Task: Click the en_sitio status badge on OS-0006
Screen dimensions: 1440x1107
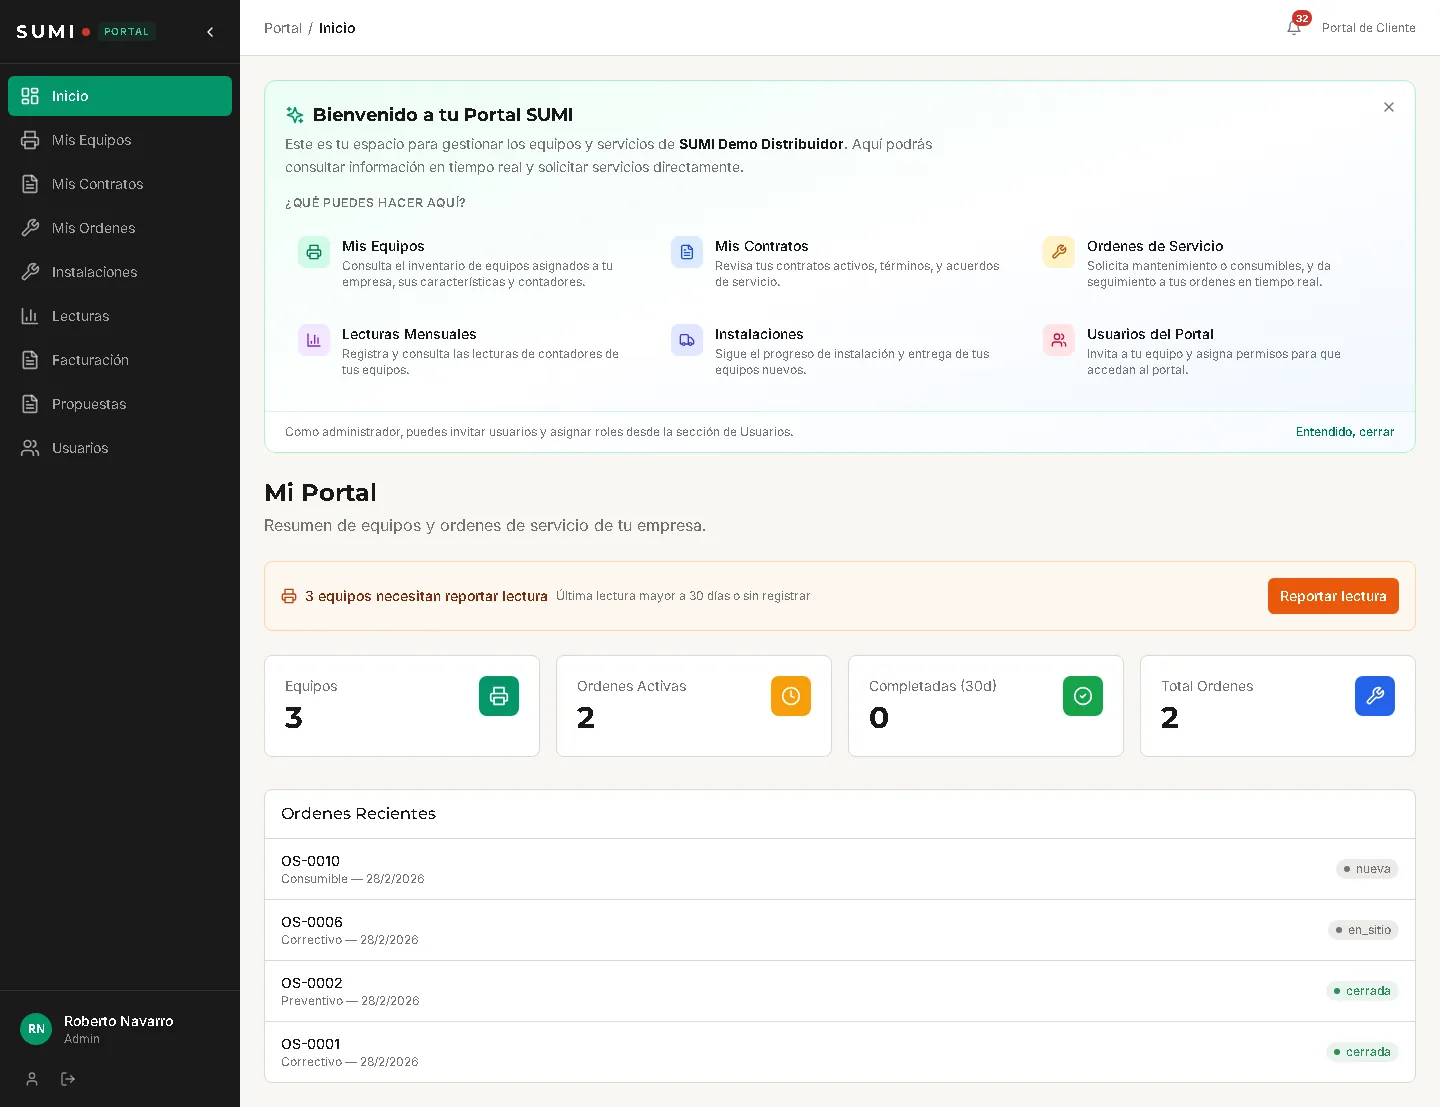Action: (1363, 930)
